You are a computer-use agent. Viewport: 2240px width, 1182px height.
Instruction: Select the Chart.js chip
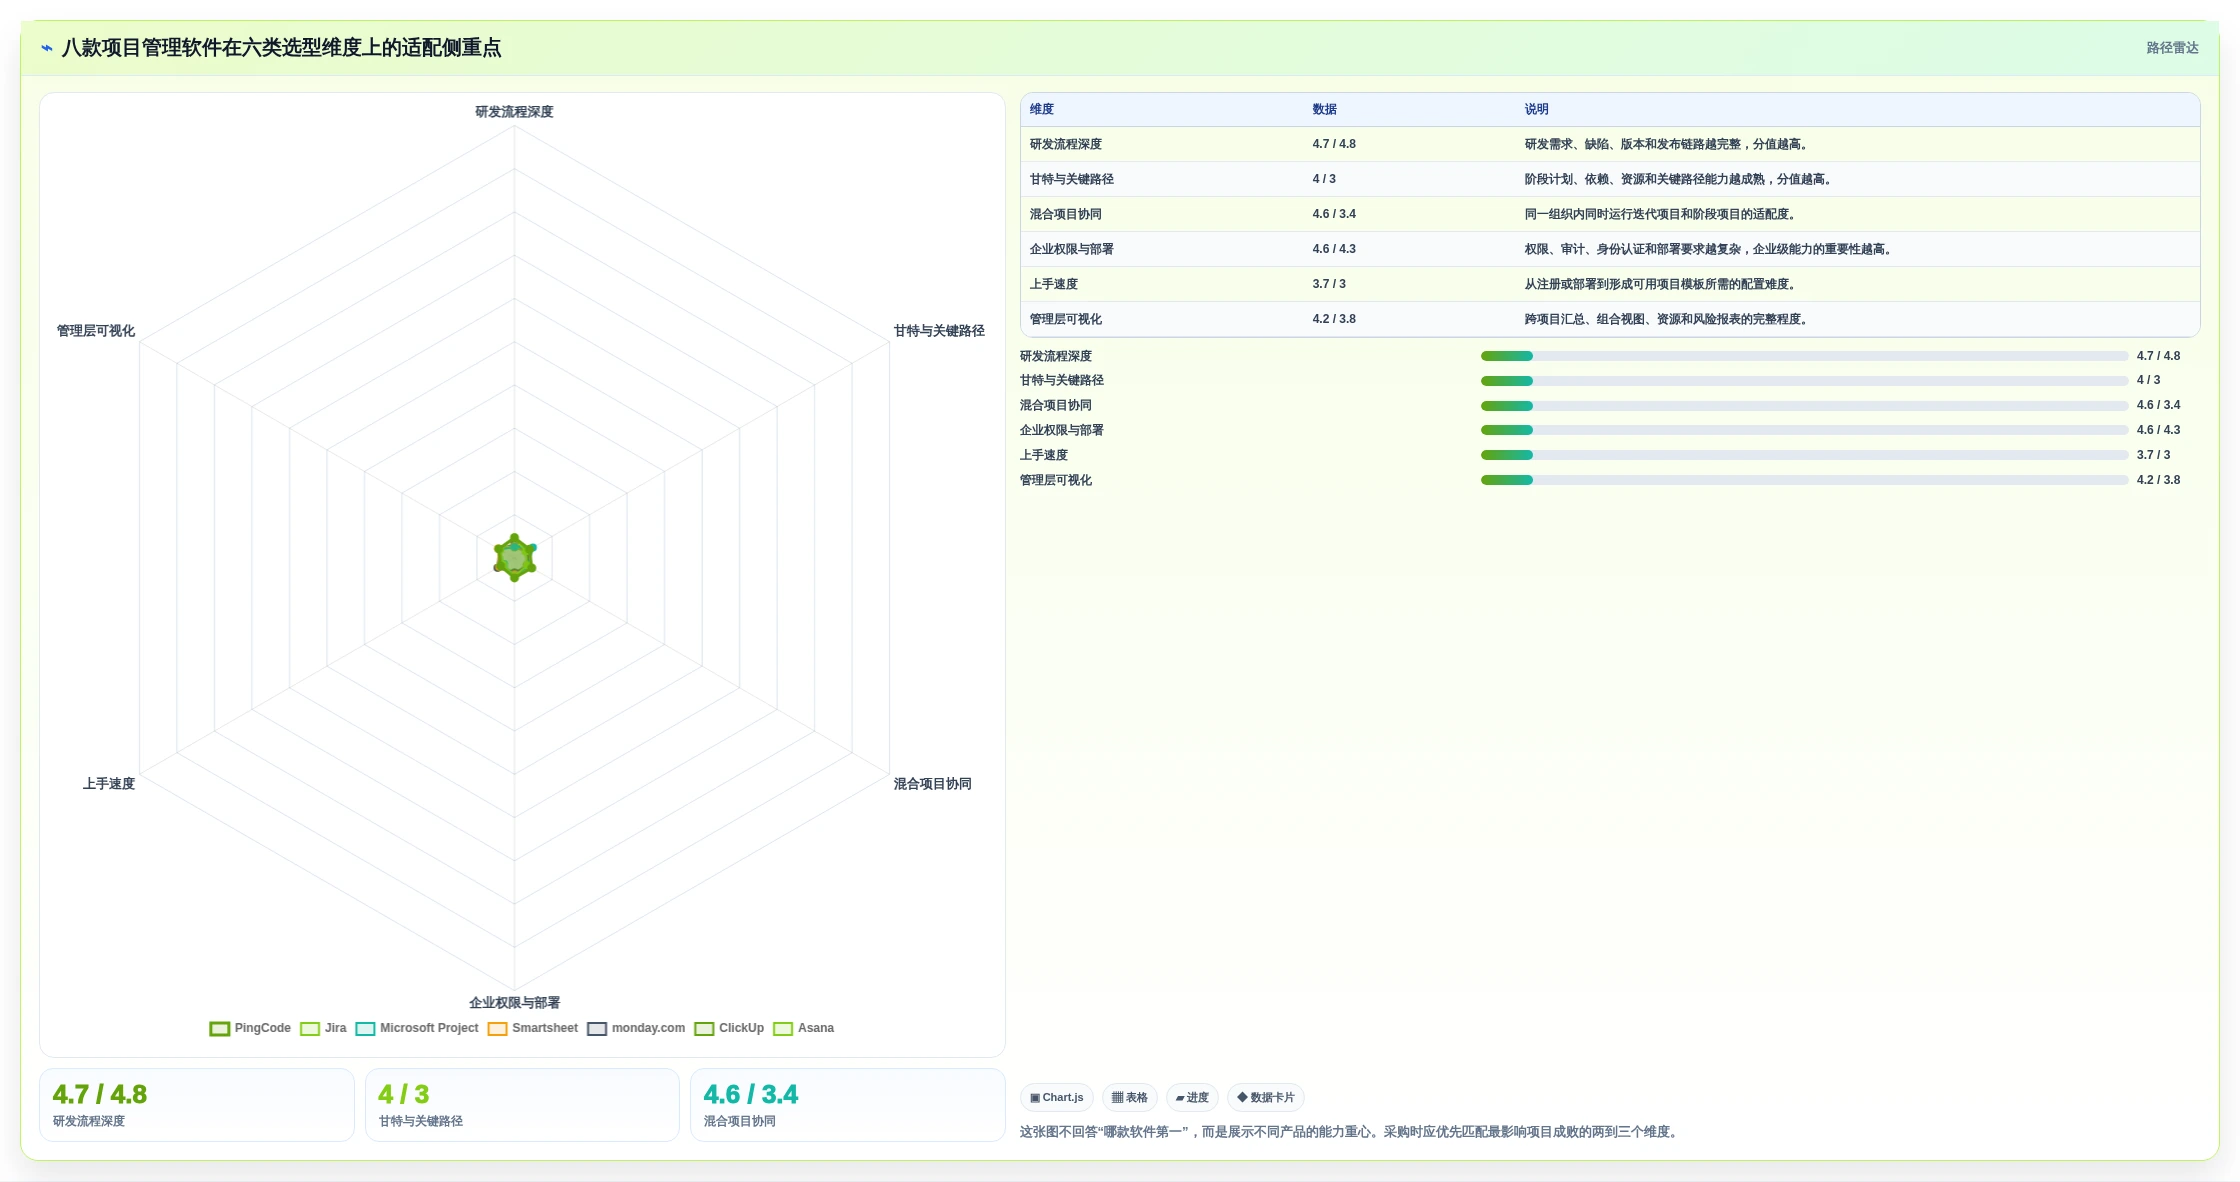(x=1057, y=1097)
